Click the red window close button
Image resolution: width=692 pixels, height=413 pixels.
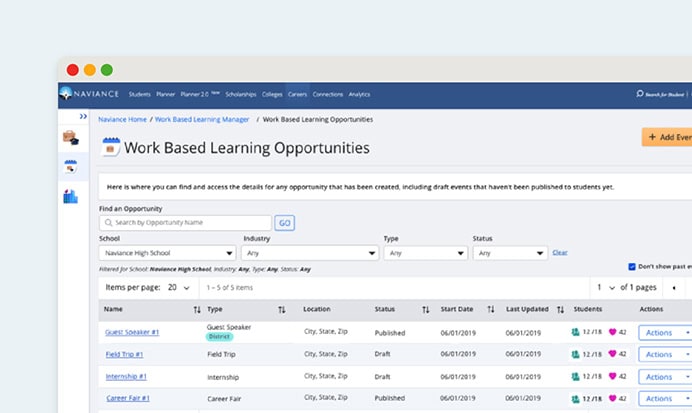click(73, 70)
